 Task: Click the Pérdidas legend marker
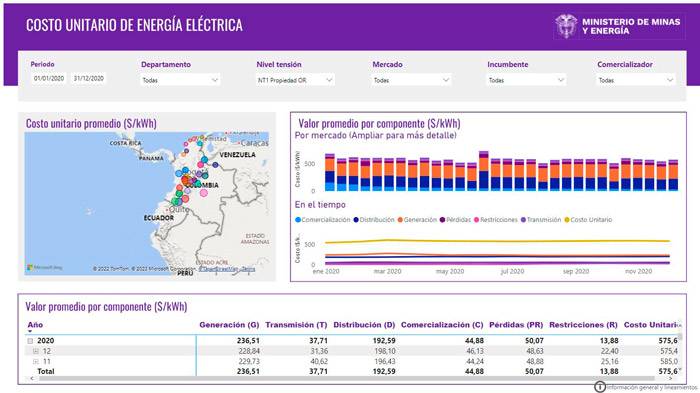click(442, 220)
